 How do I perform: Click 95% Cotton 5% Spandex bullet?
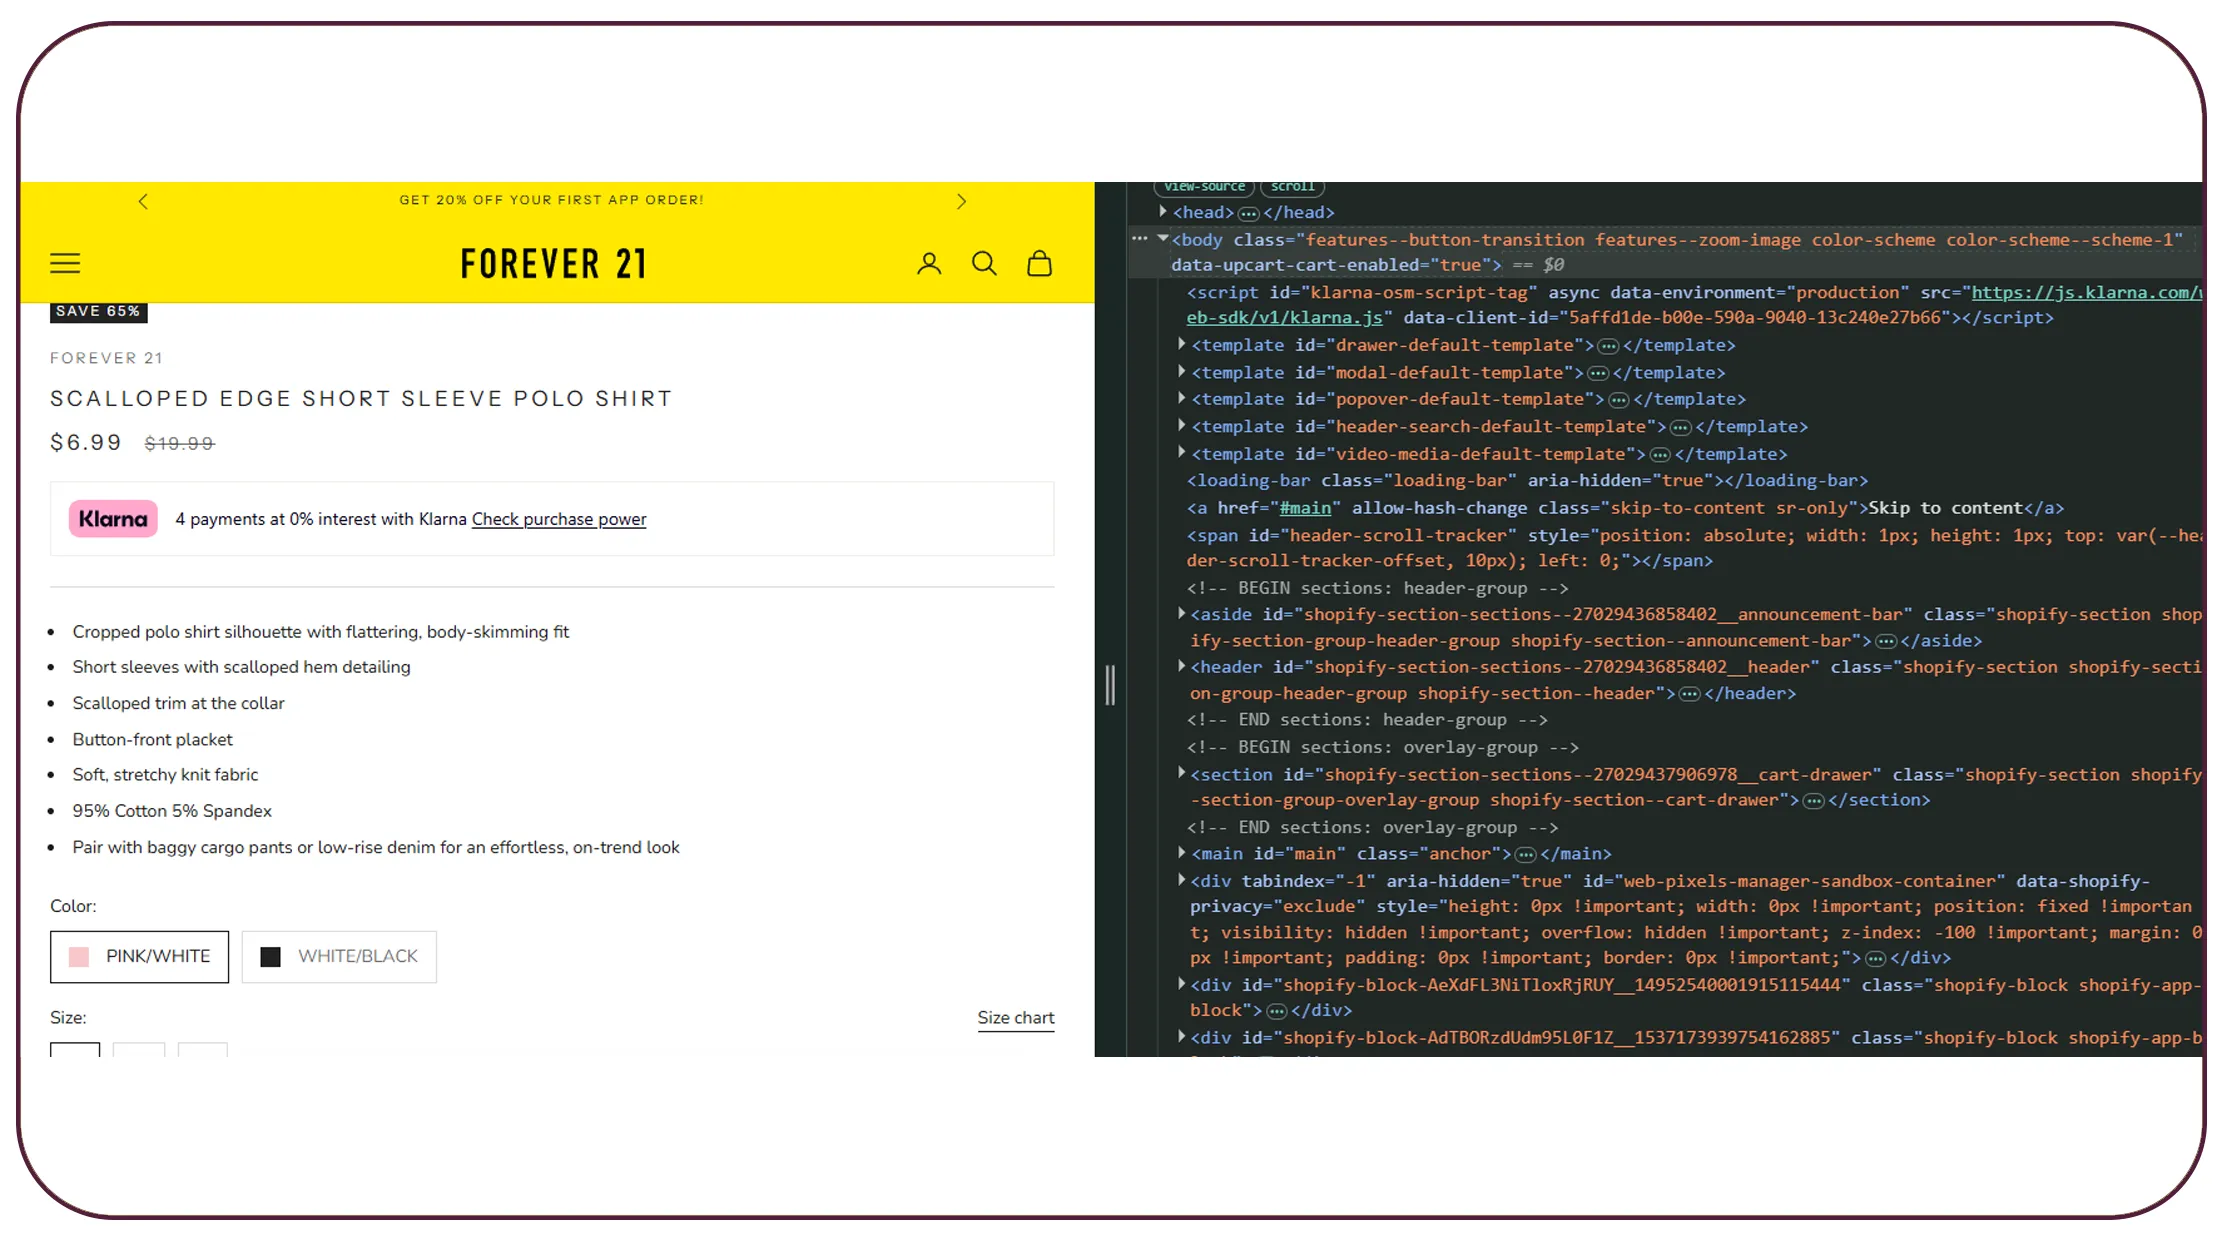click(172, 811)
